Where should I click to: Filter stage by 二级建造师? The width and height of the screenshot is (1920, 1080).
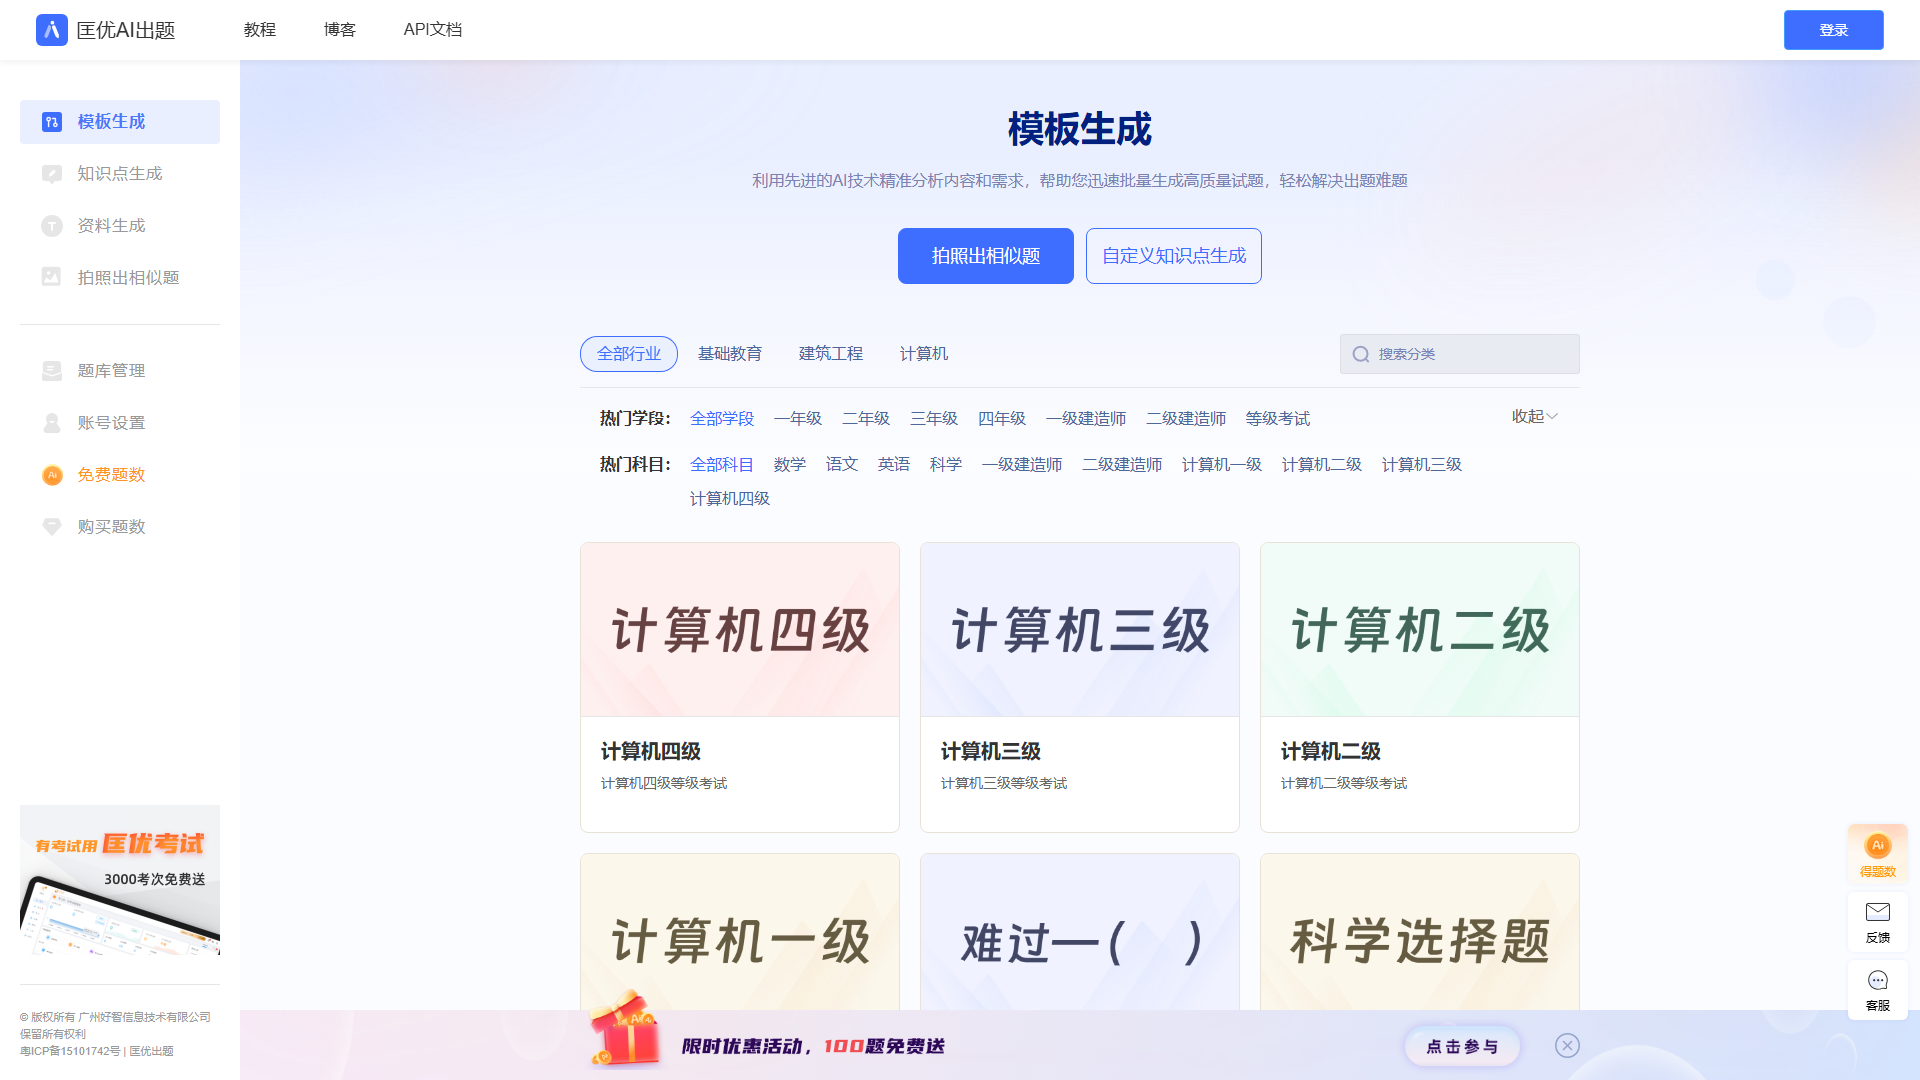[1186, 419]
